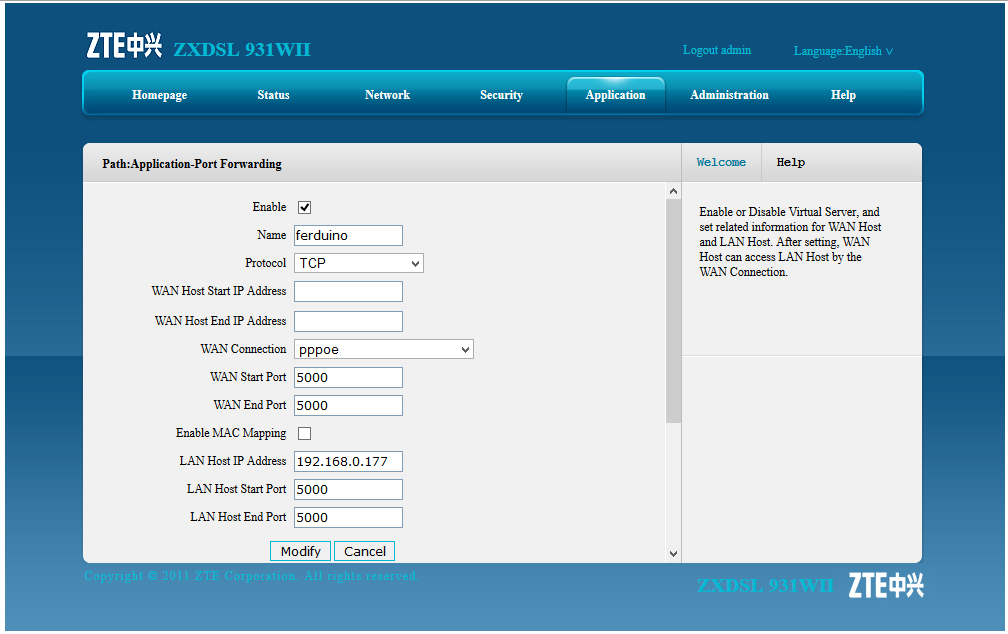
Task: Click the ZTE logo in header
Action: pos(123,46)
